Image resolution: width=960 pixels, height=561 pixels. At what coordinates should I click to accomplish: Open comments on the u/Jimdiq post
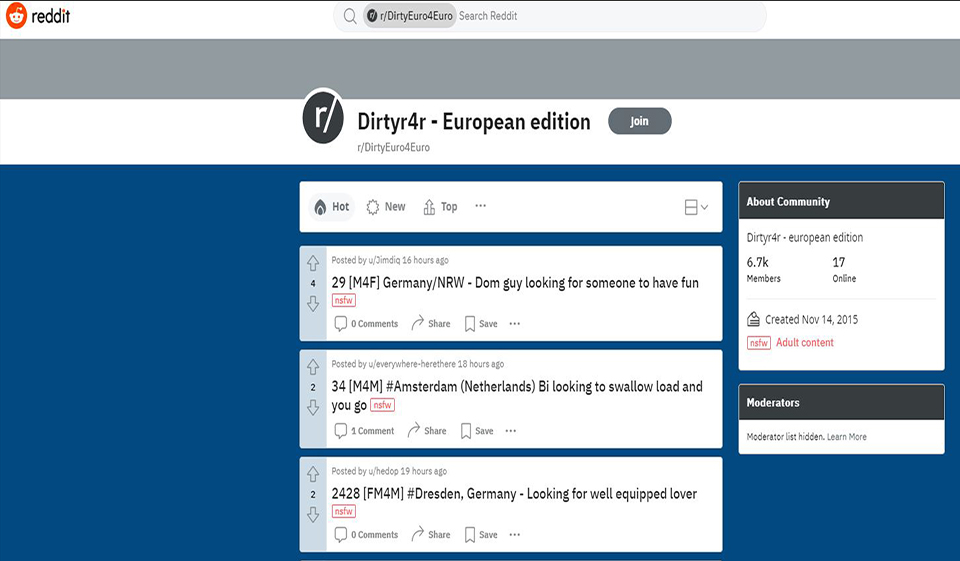coord(366,324)
